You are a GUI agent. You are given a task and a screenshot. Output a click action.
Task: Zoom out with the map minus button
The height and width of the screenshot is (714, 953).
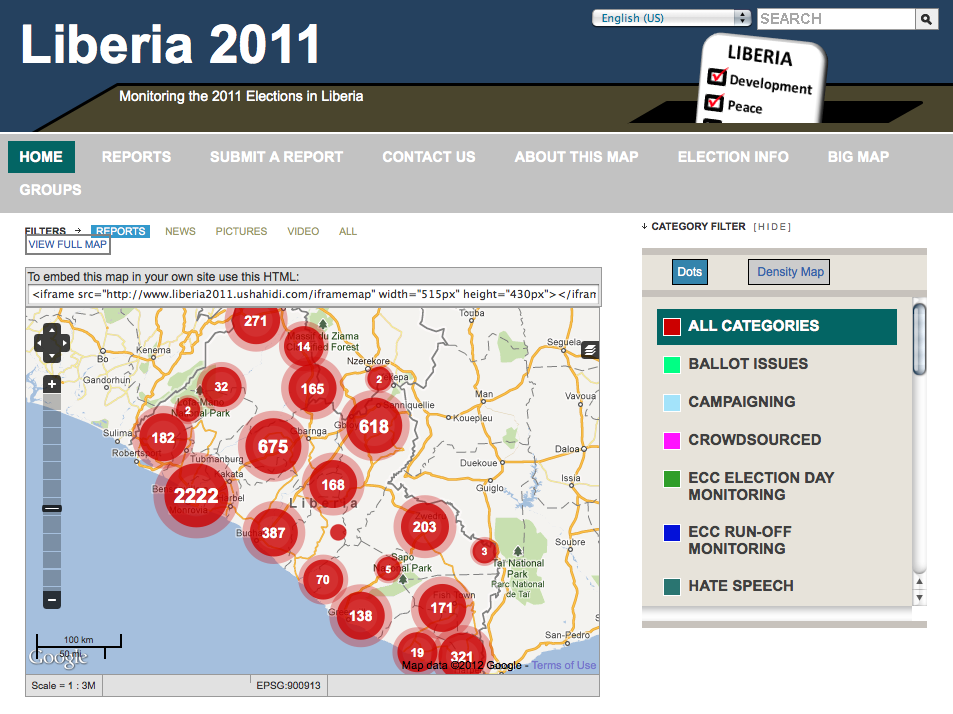click(52, 600)
